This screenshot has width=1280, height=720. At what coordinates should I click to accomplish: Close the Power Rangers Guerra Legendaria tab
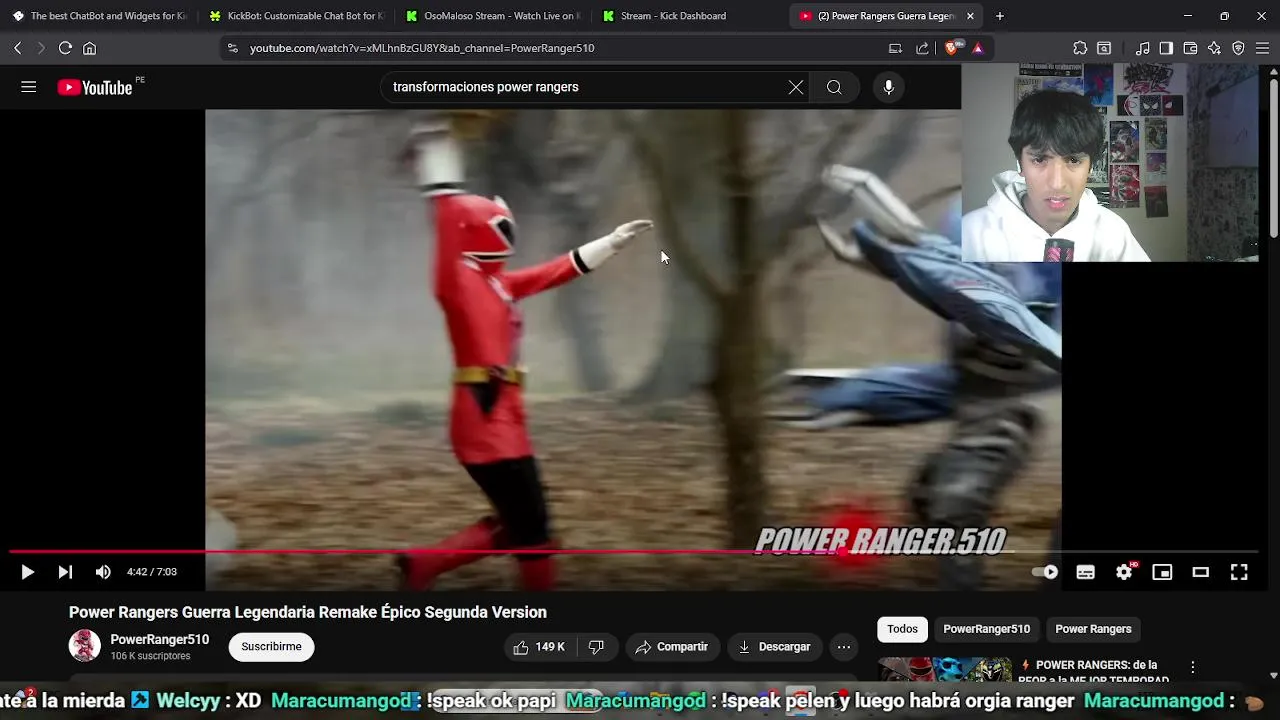[970, 16]
